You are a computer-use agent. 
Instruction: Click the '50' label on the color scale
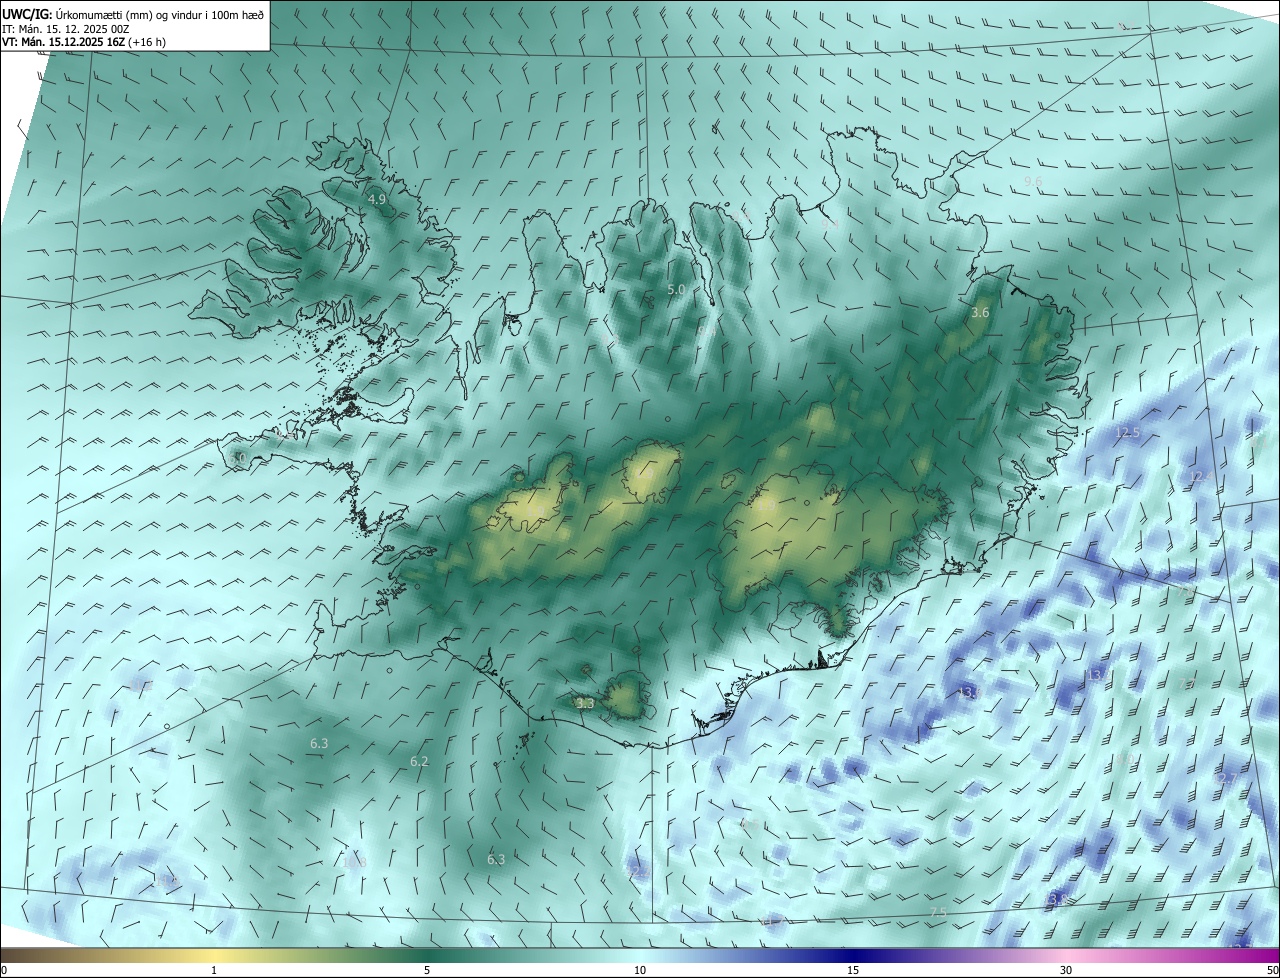[1272, 970]
